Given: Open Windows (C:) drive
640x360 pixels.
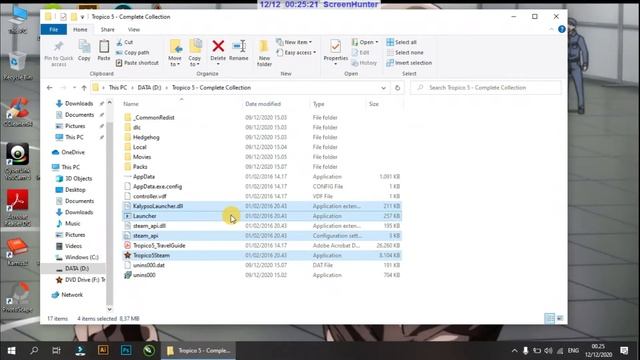Looking at the screenshot, I should (x=82, y=257).
